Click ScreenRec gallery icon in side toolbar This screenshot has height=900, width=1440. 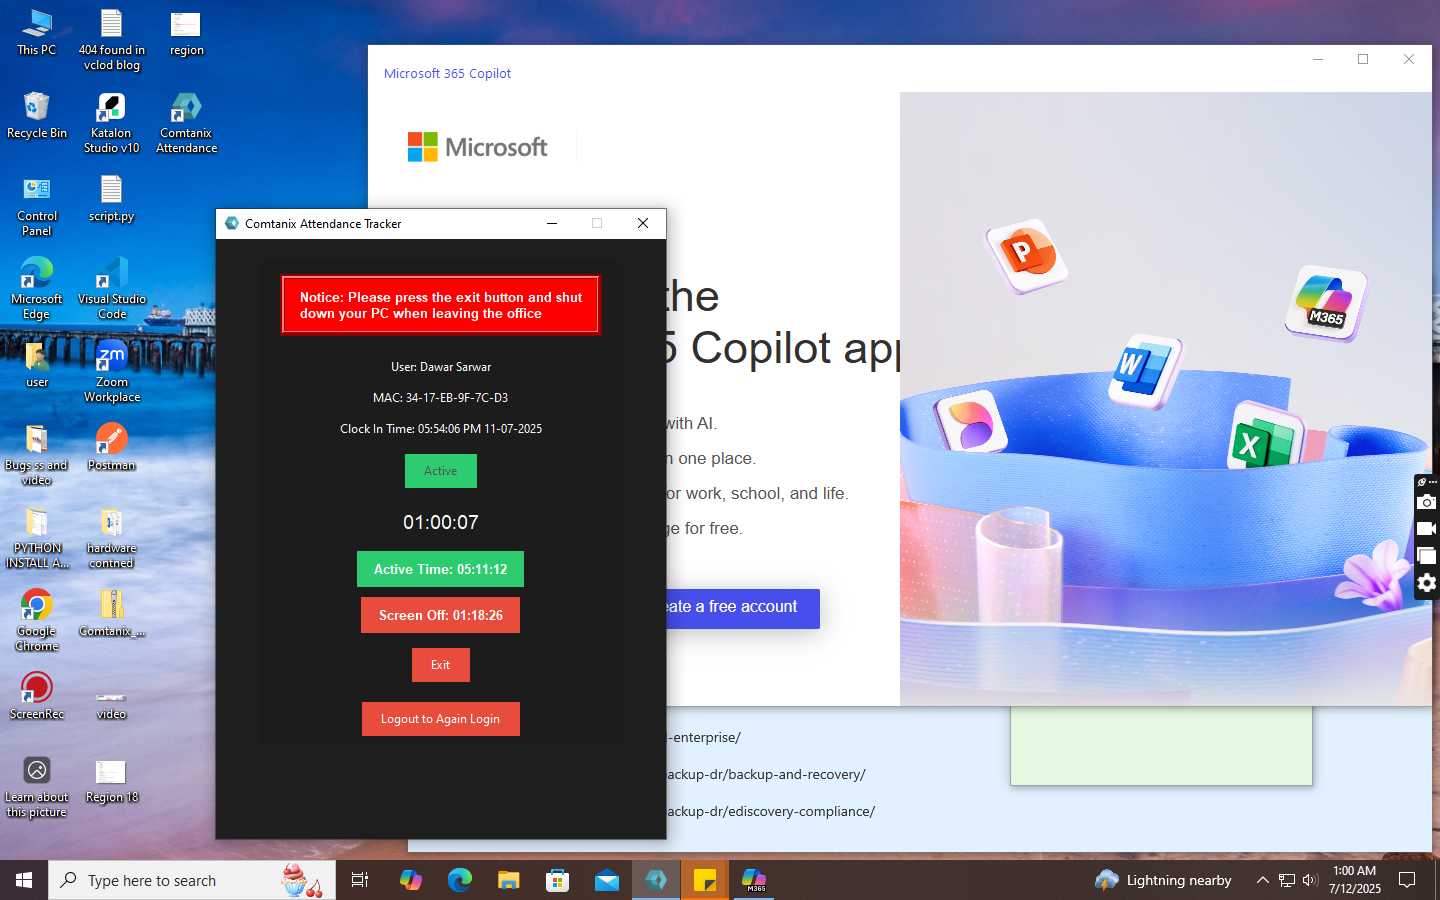[x=1427, y=556]
